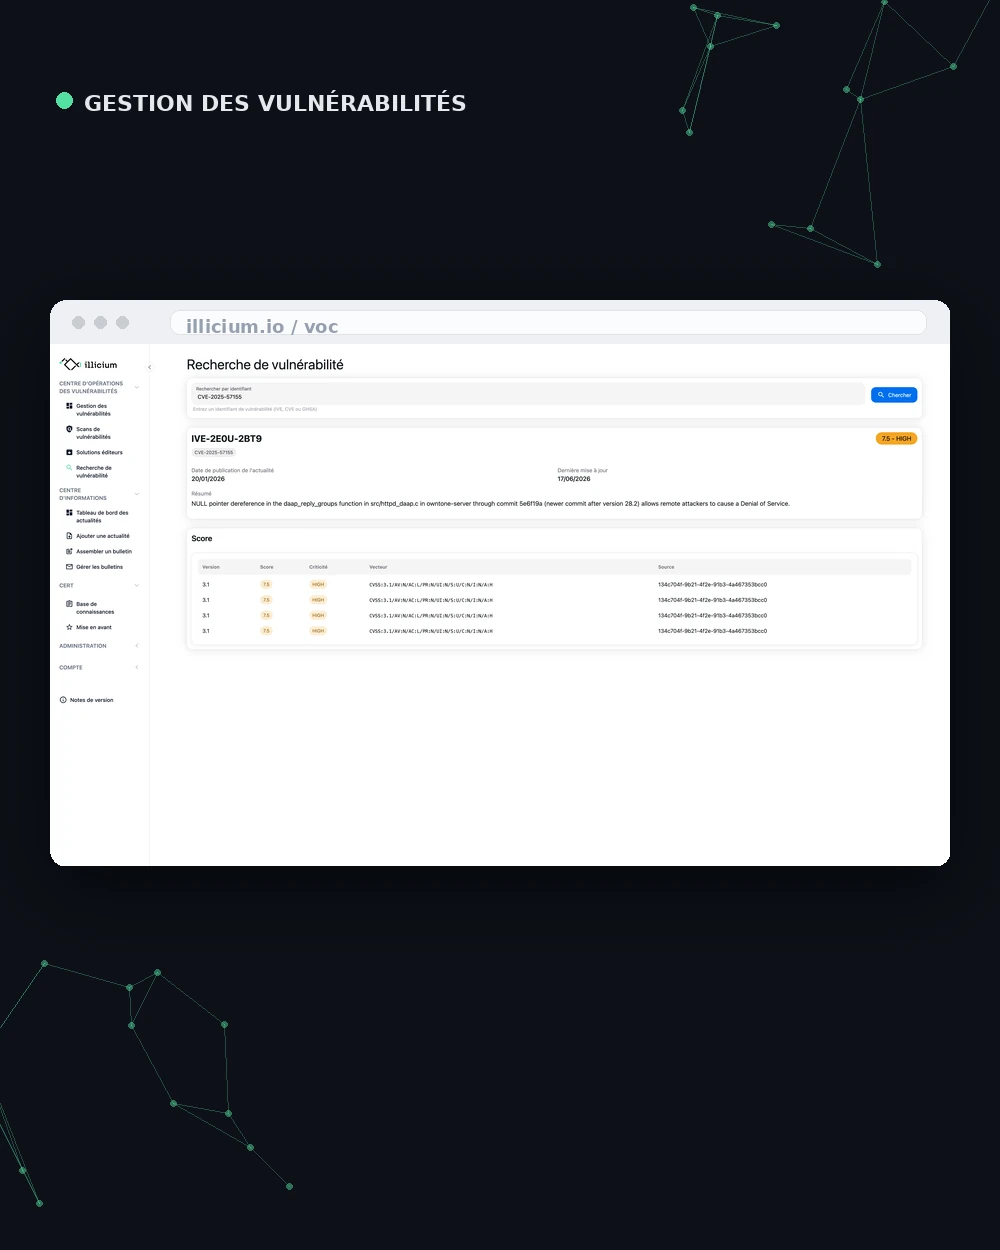Click the illicium logo in the sidebar
Screen dimensions: 1000x1250
click(x=89, y=365)
